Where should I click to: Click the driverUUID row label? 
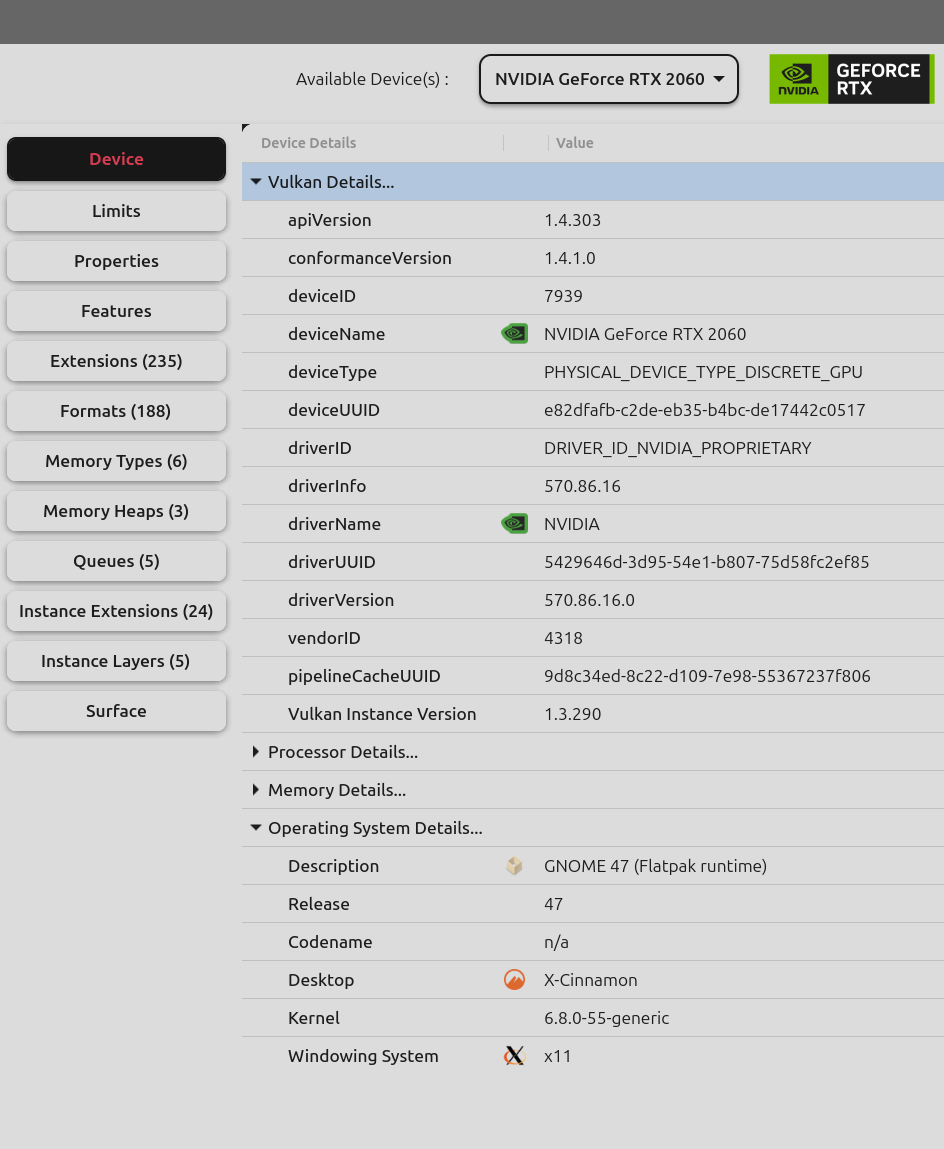332,562
